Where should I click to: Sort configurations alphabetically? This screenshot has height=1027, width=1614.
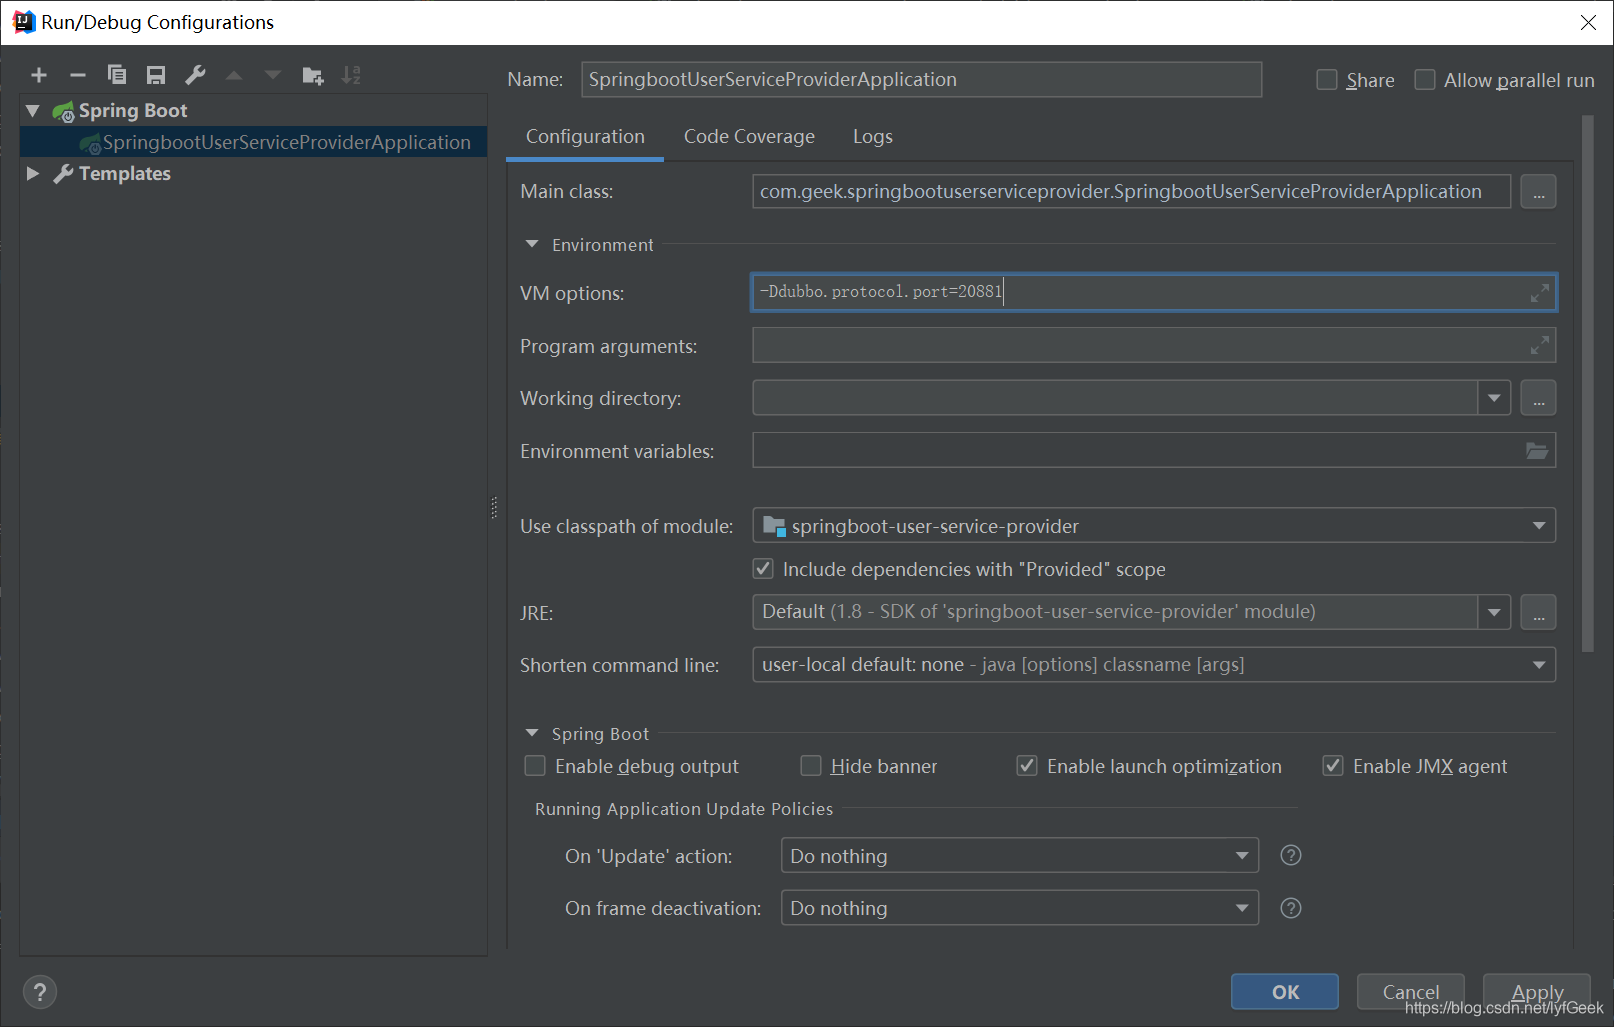click(x=351, y=75)
